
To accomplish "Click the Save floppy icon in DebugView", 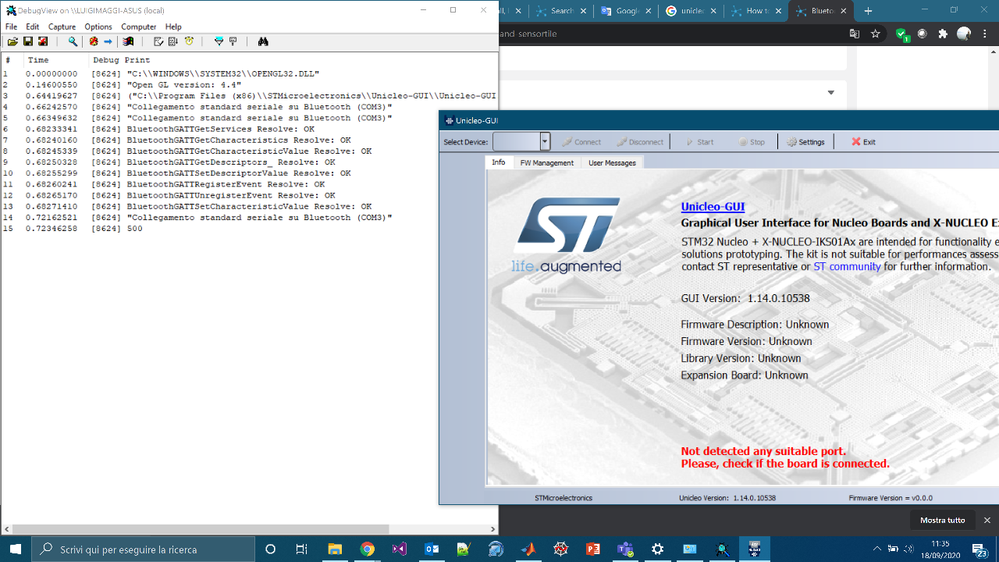I will [28, 41].
